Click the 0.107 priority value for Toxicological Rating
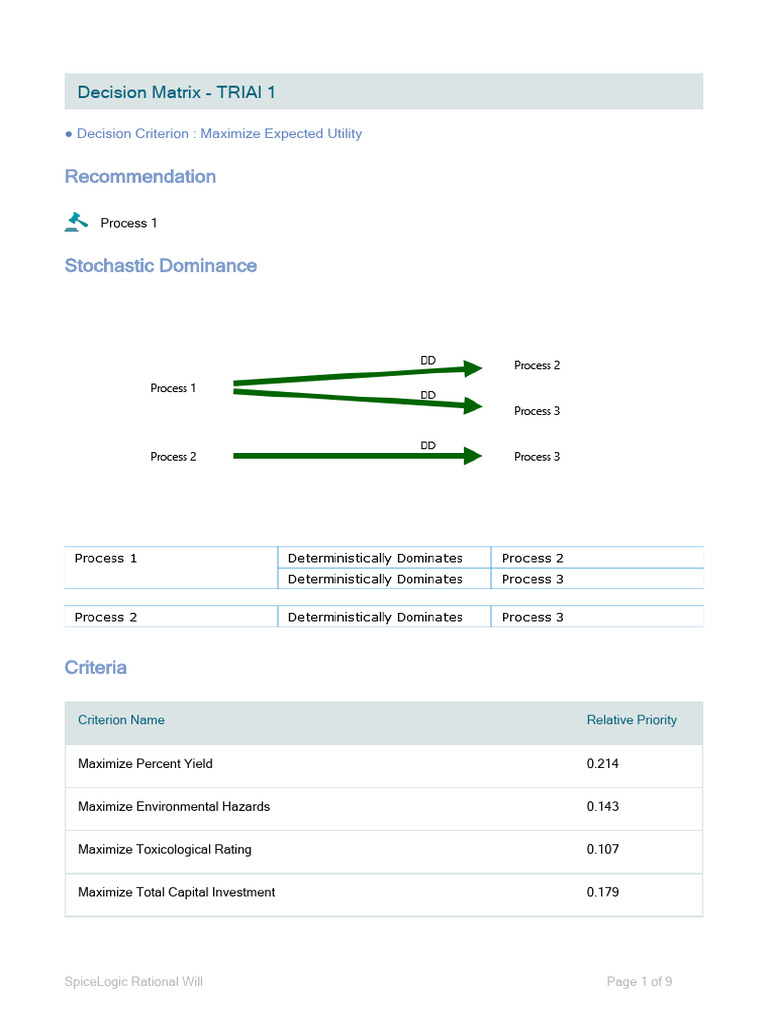The image size is (768, 1024). 603,850
